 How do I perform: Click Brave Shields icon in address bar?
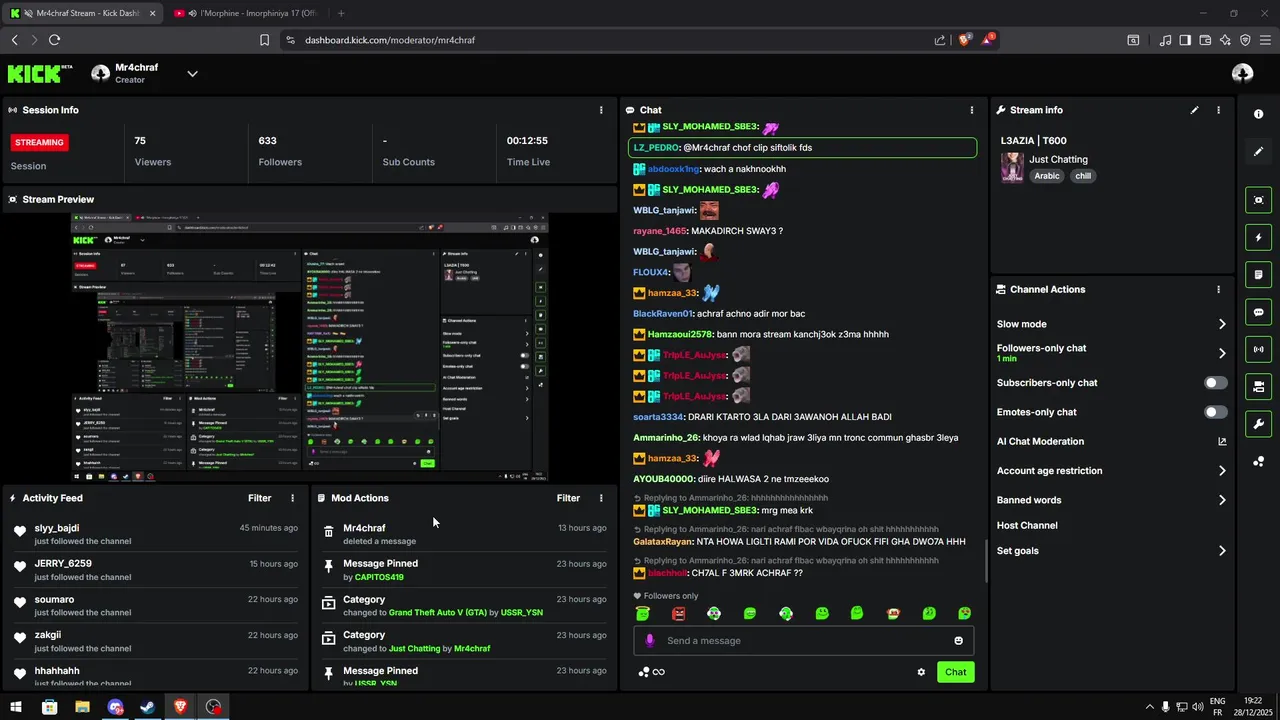tap(964, 40)
